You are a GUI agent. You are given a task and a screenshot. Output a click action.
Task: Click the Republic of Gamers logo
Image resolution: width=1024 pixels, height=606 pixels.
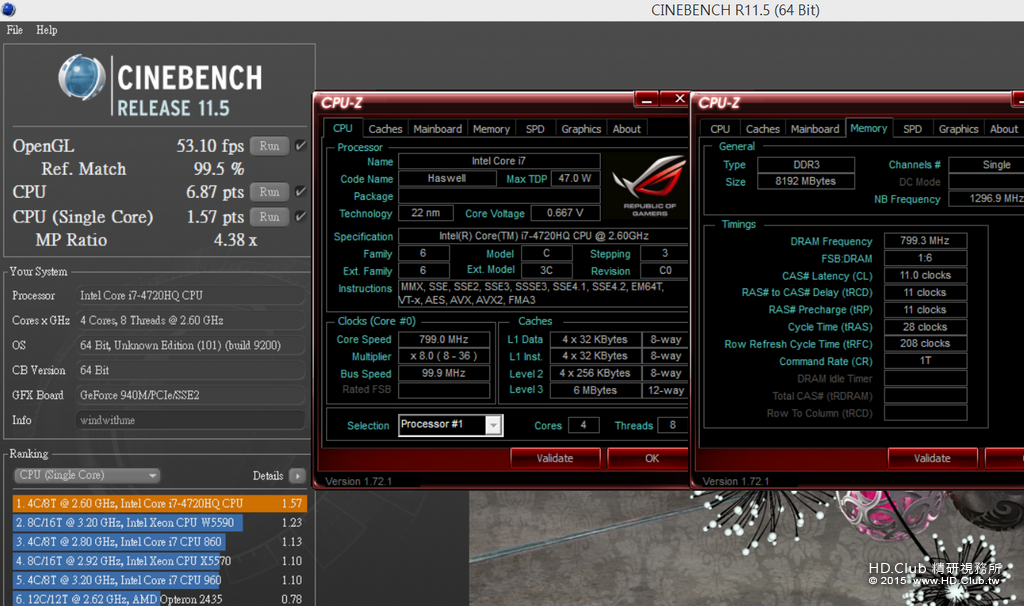point(648,185)
